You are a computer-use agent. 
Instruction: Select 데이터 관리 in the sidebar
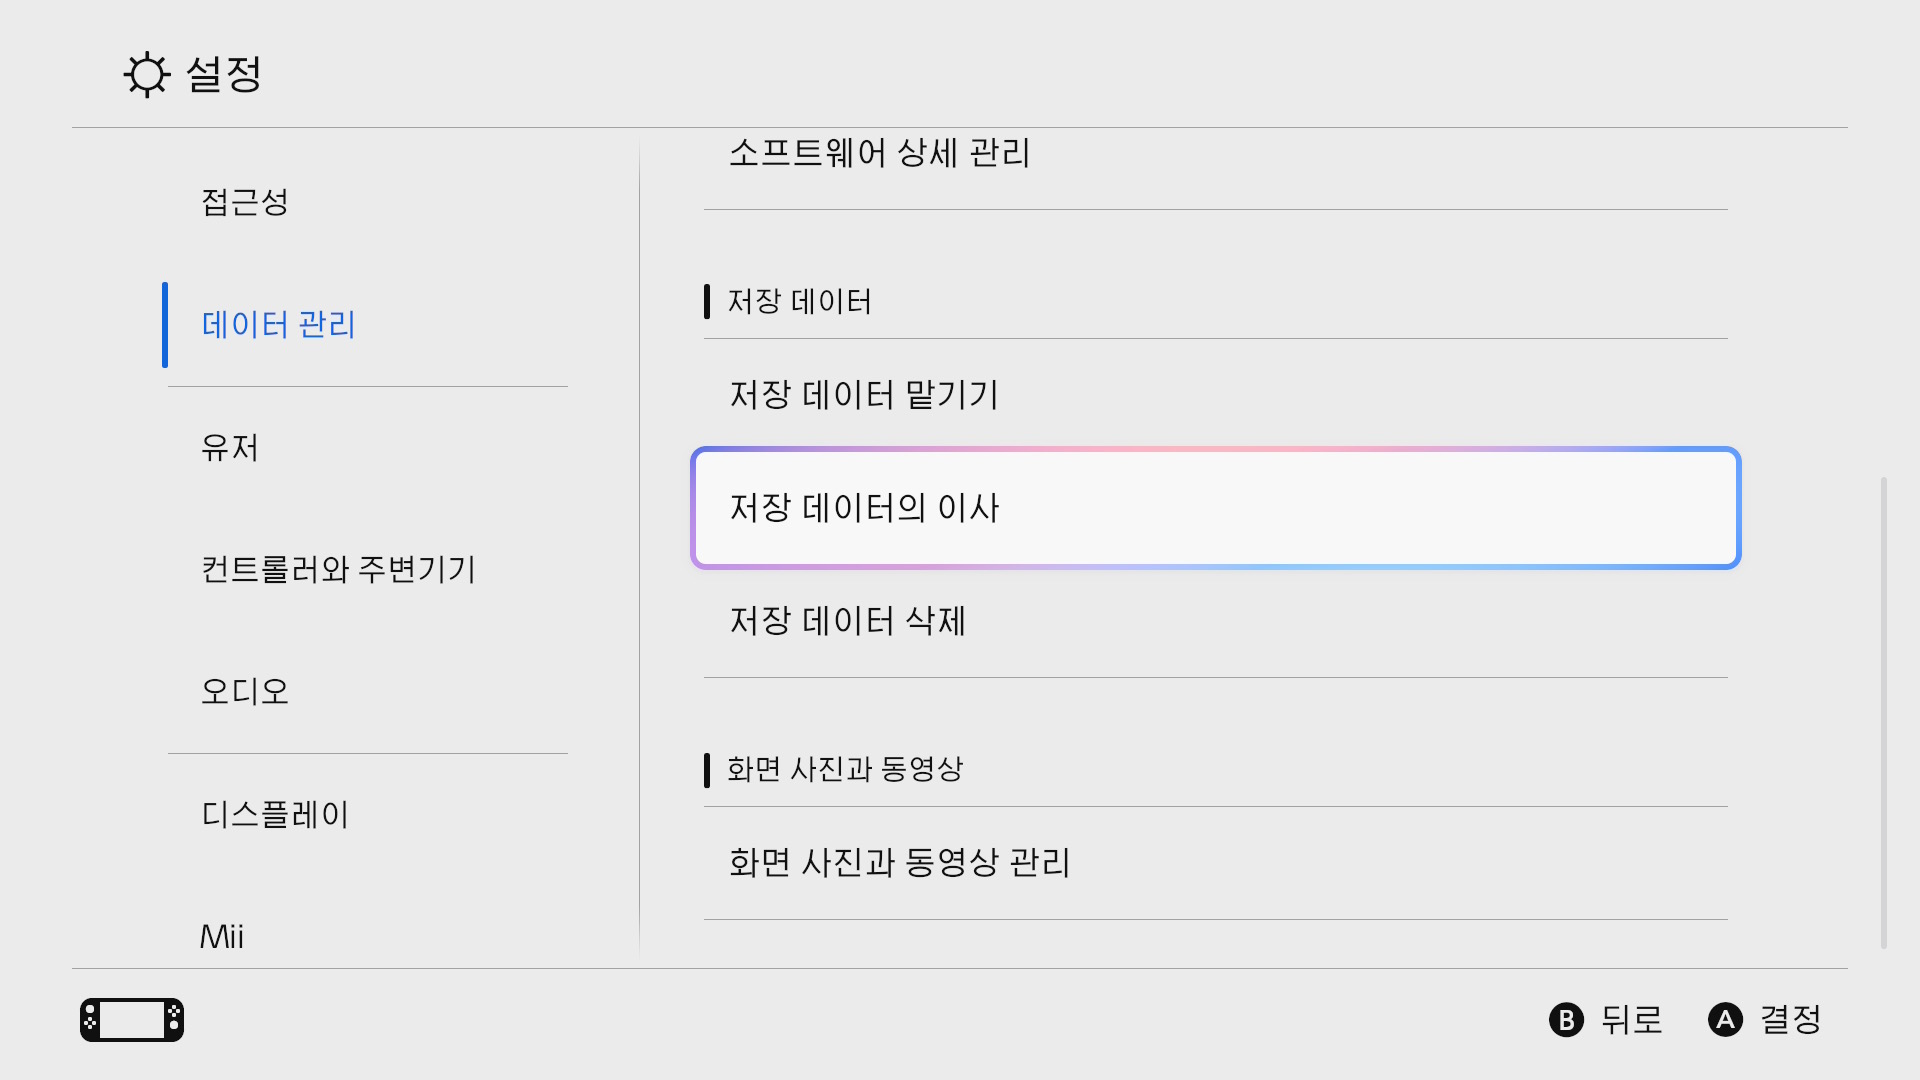tap(278, 324)
